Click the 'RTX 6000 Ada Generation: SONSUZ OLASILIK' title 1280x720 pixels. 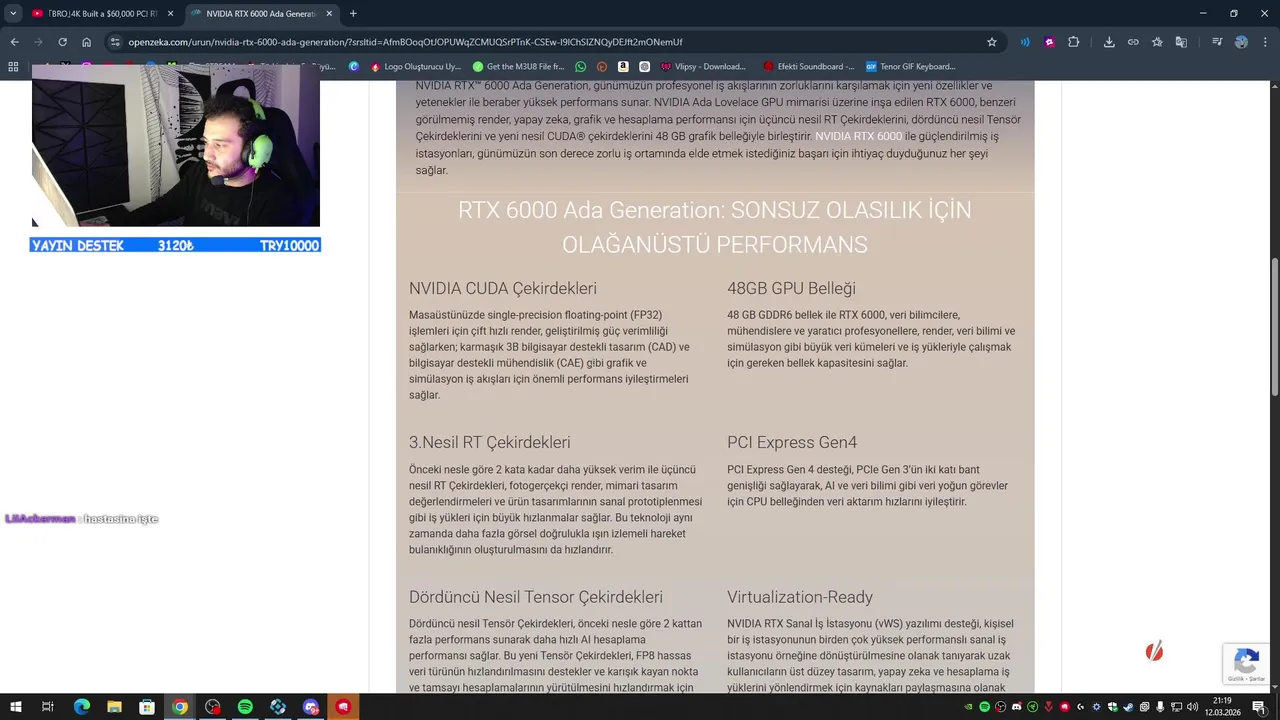click(714, 227)
